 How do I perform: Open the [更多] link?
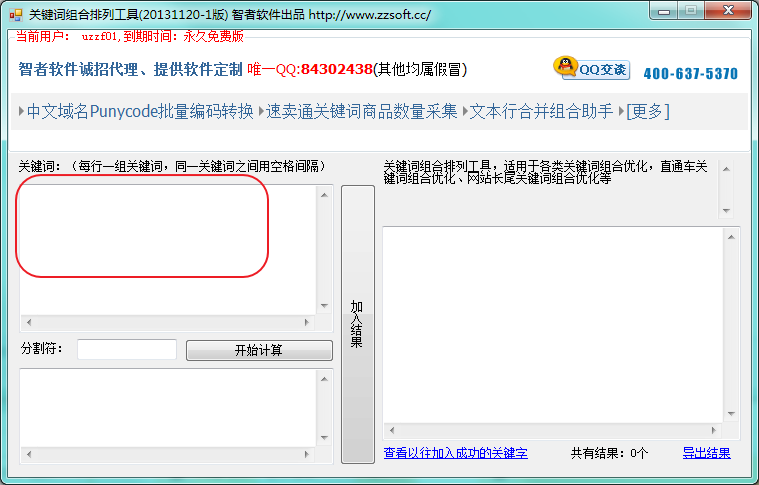648,111
